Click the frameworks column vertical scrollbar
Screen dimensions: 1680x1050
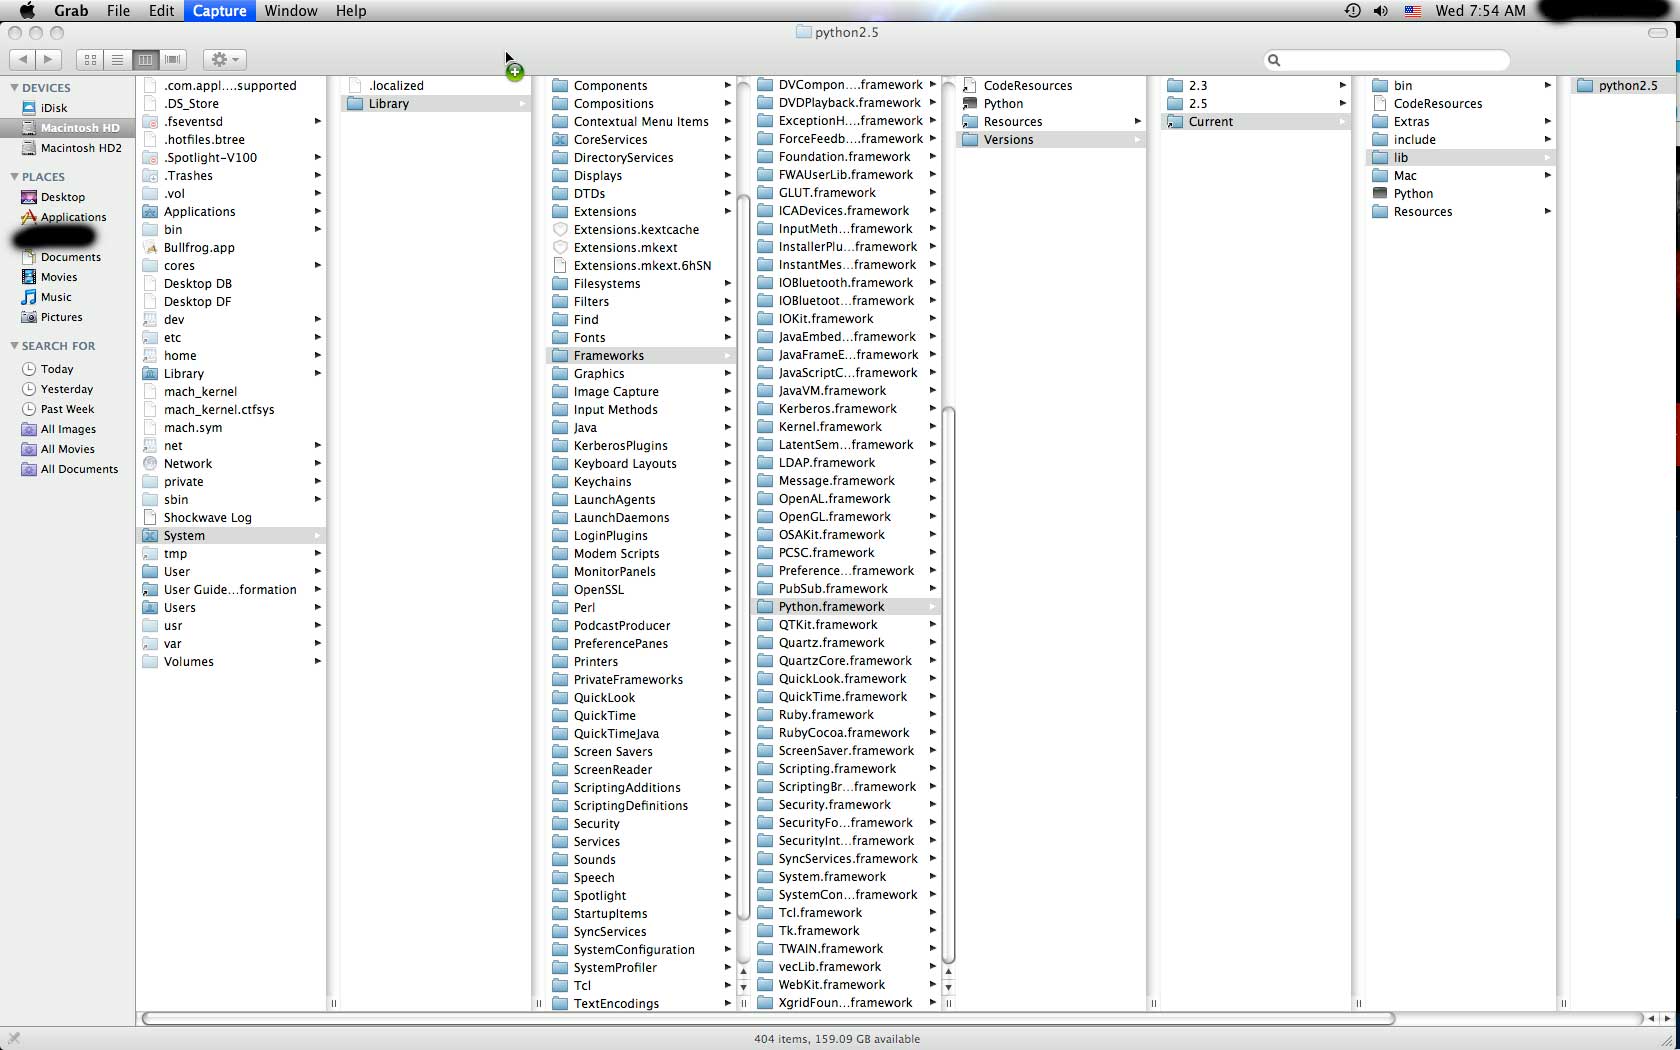pos(948,685)
